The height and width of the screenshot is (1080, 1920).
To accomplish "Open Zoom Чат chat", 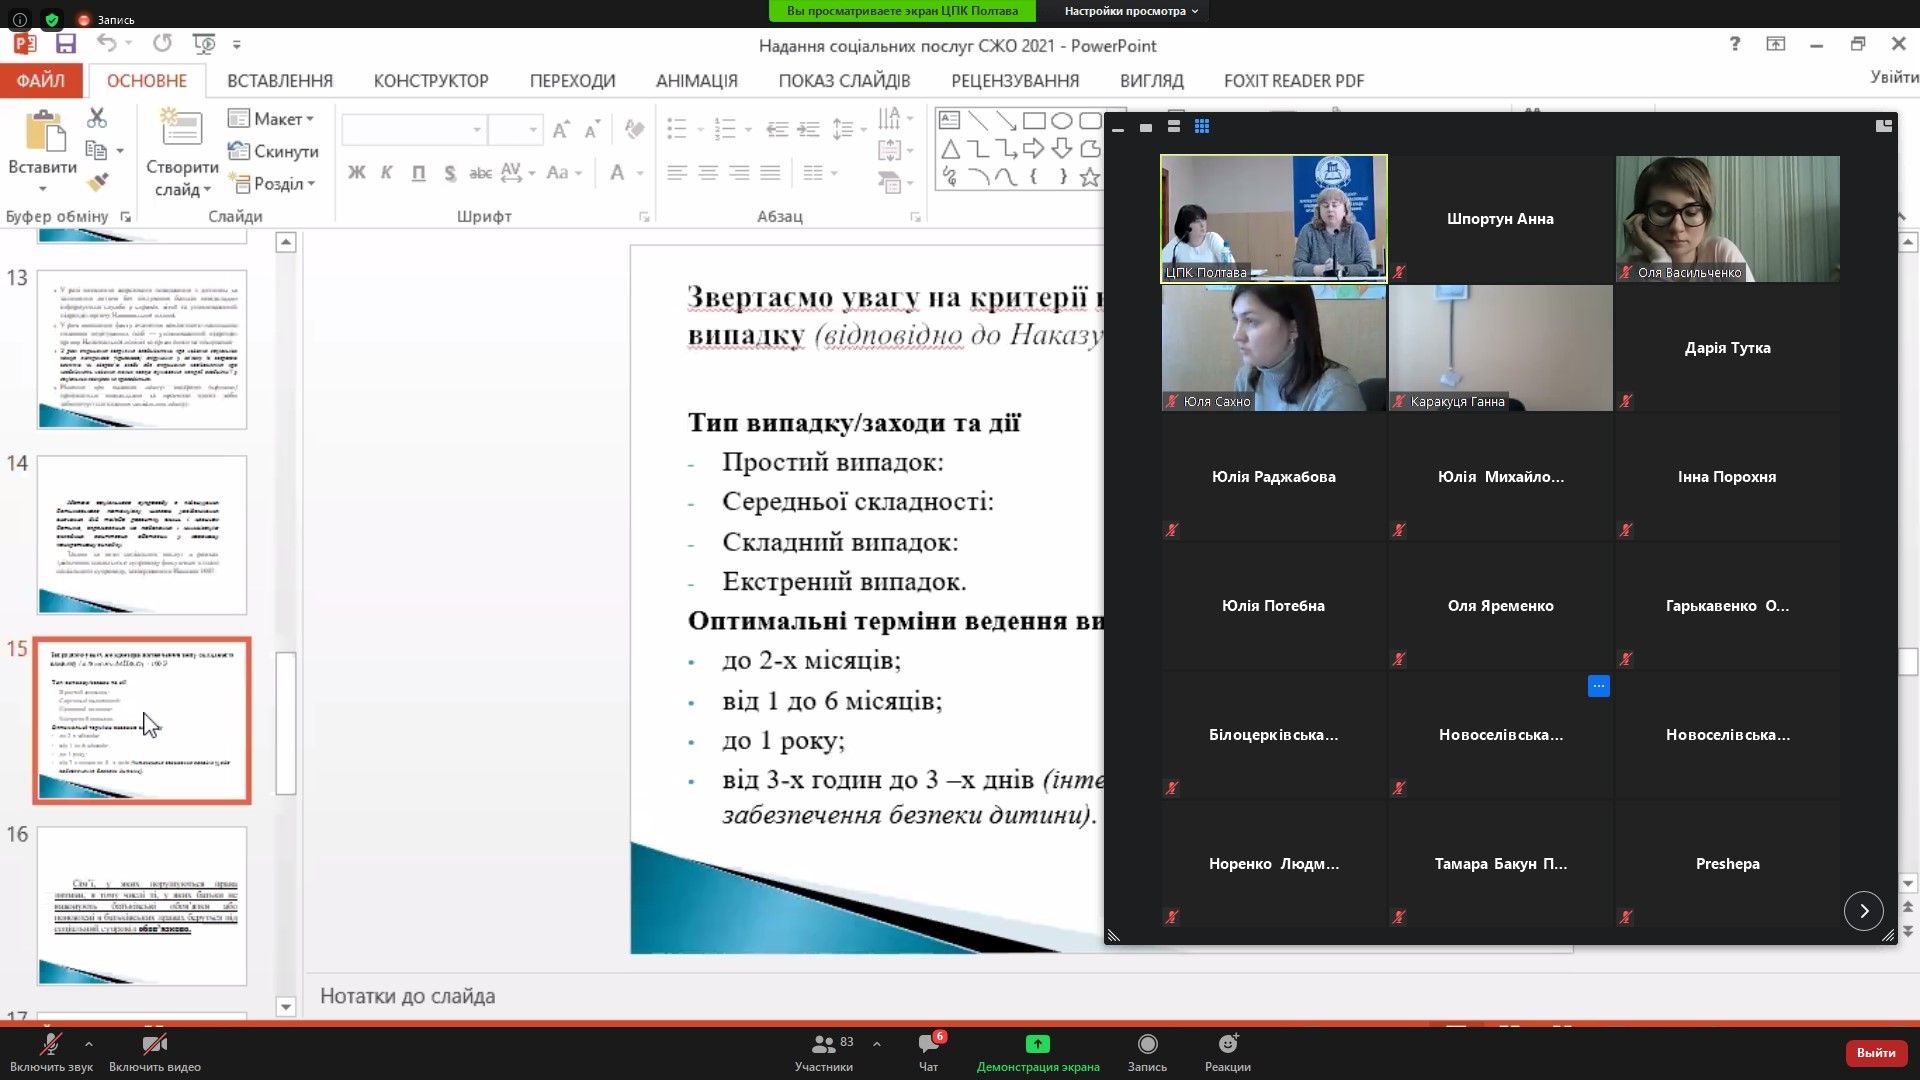I will pos(929,1053).
